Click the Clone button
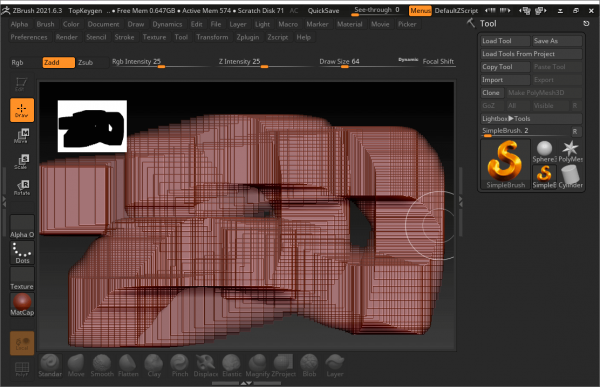The height and width of the screenshot is (387, 600). [492, 93]
